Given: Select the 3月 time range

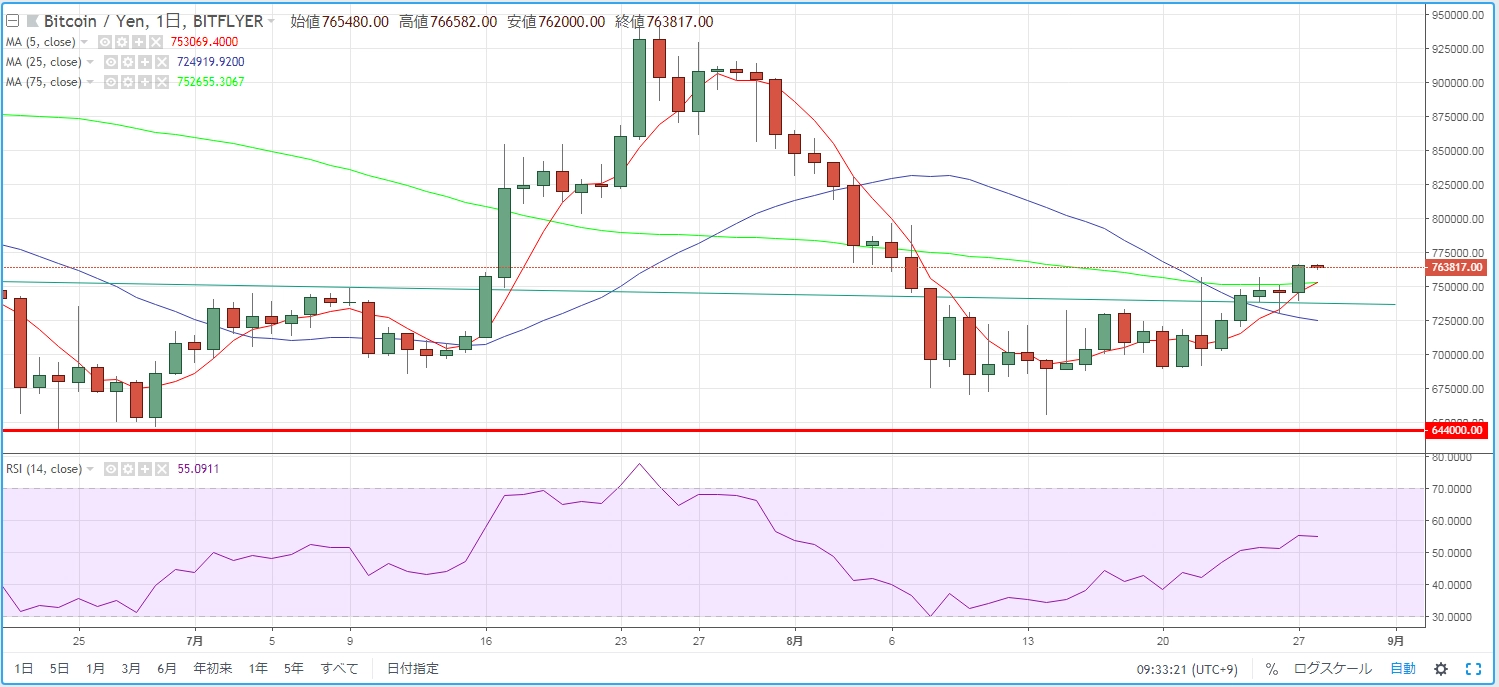Looking at the screenshot, I should pyautogui.click(x=131, y=669).
